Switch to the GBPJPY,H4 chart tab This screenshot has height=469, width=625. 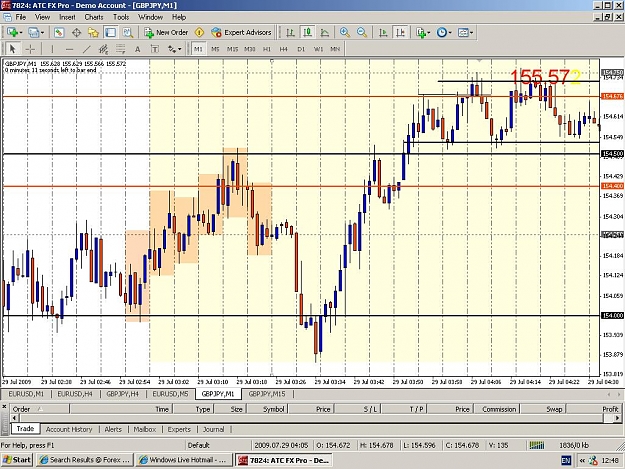point(122,394)
